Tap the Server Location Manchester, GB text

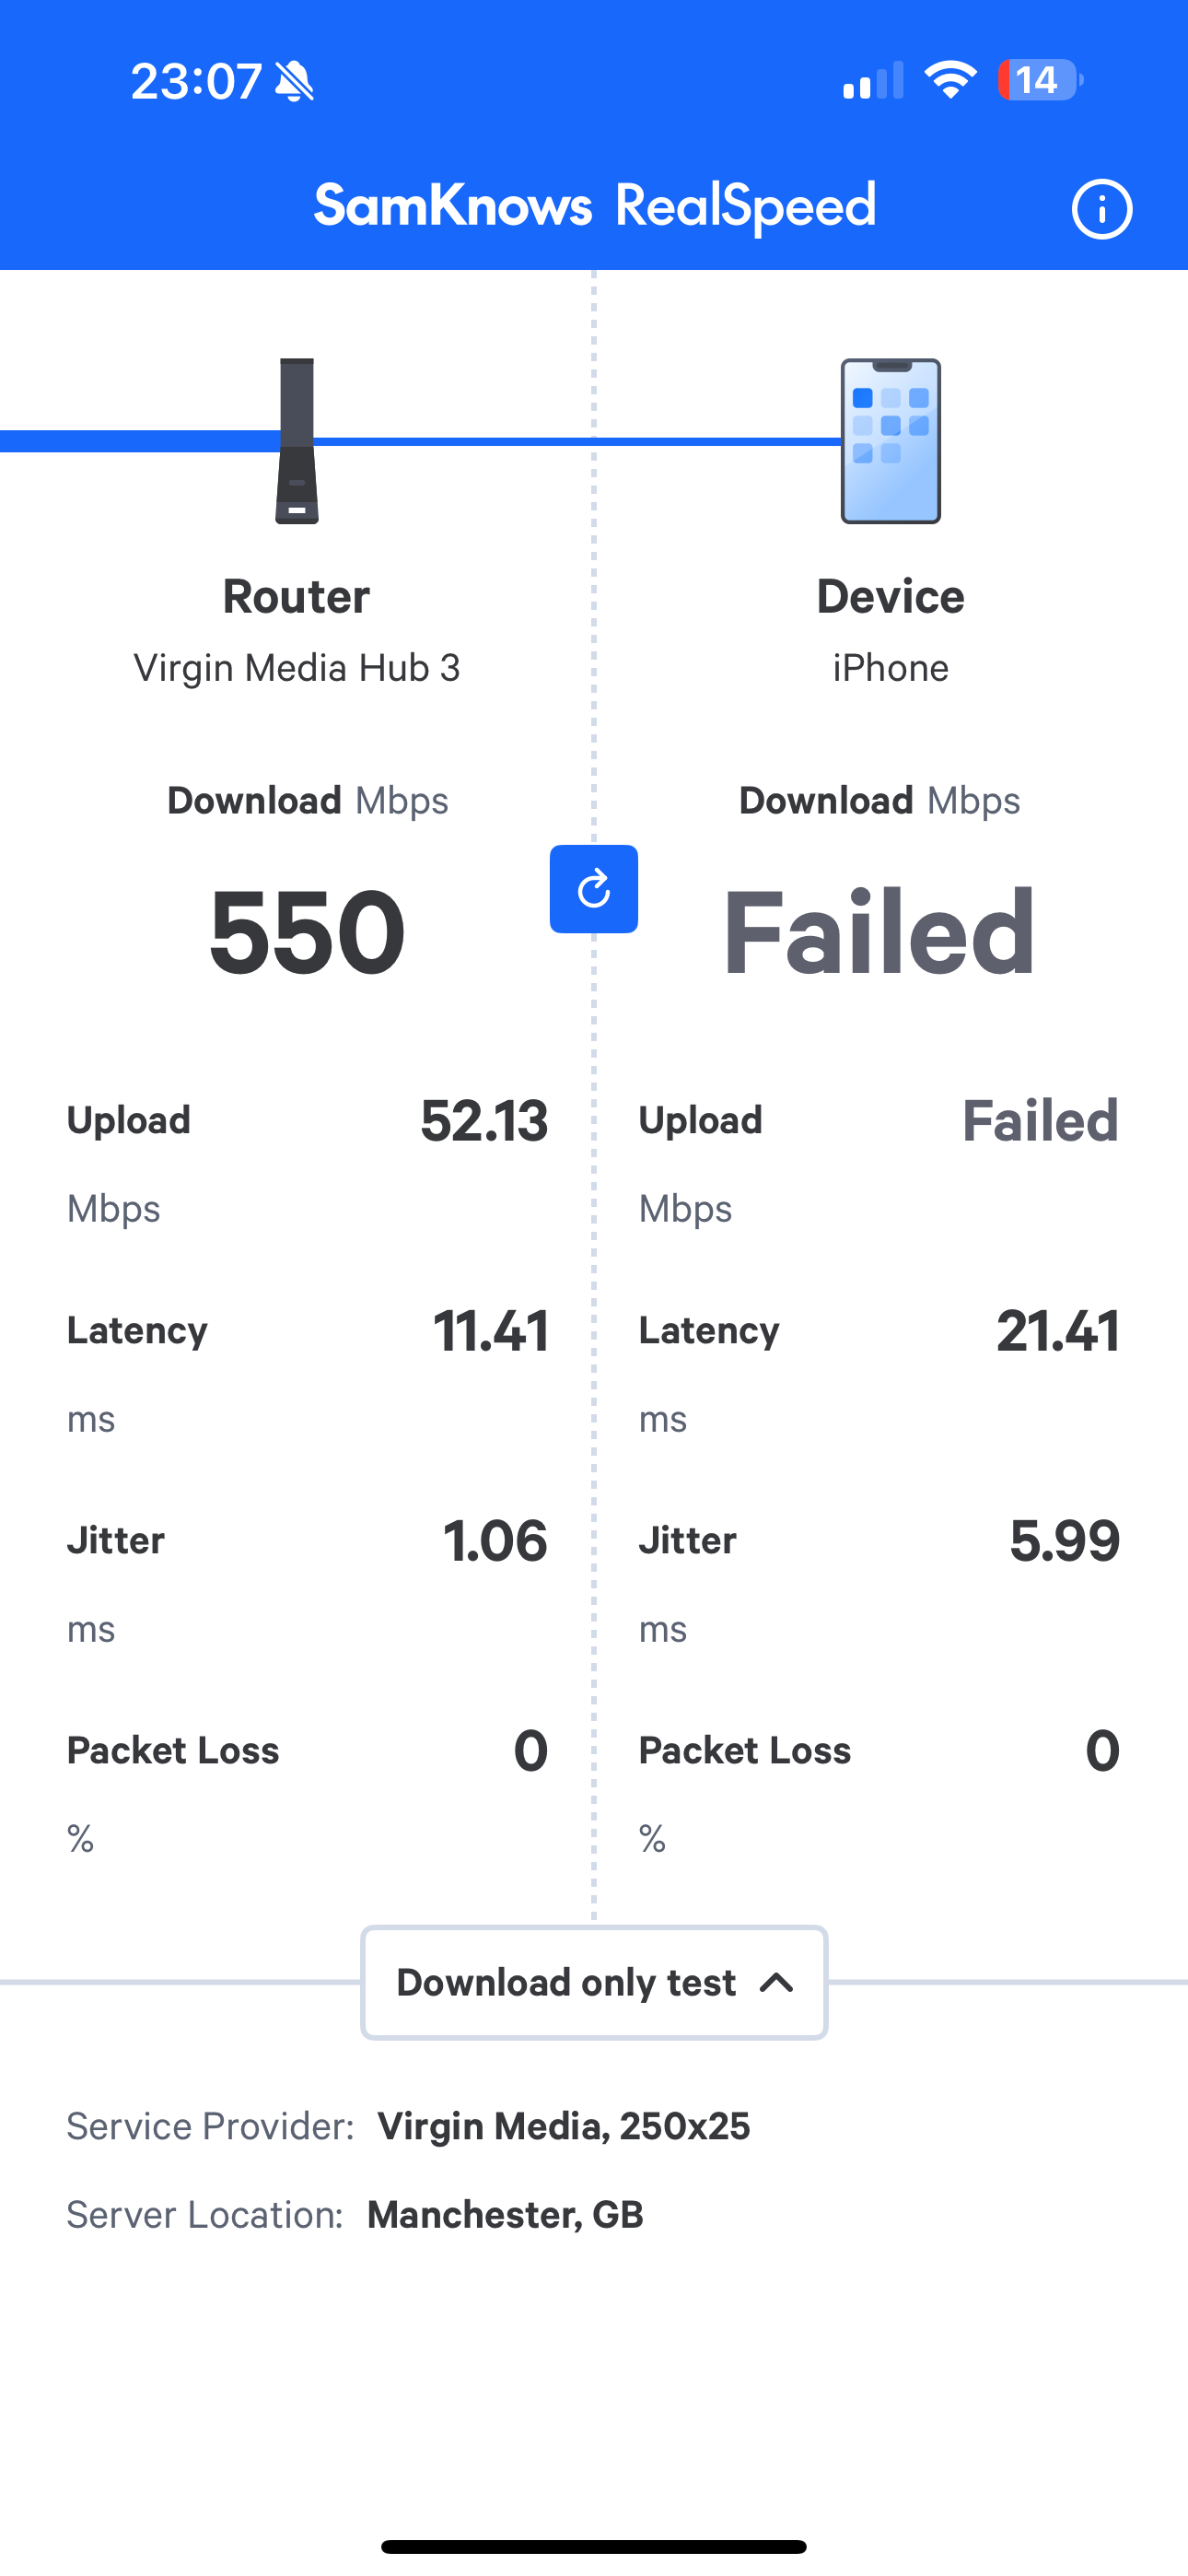point(505,2215)
